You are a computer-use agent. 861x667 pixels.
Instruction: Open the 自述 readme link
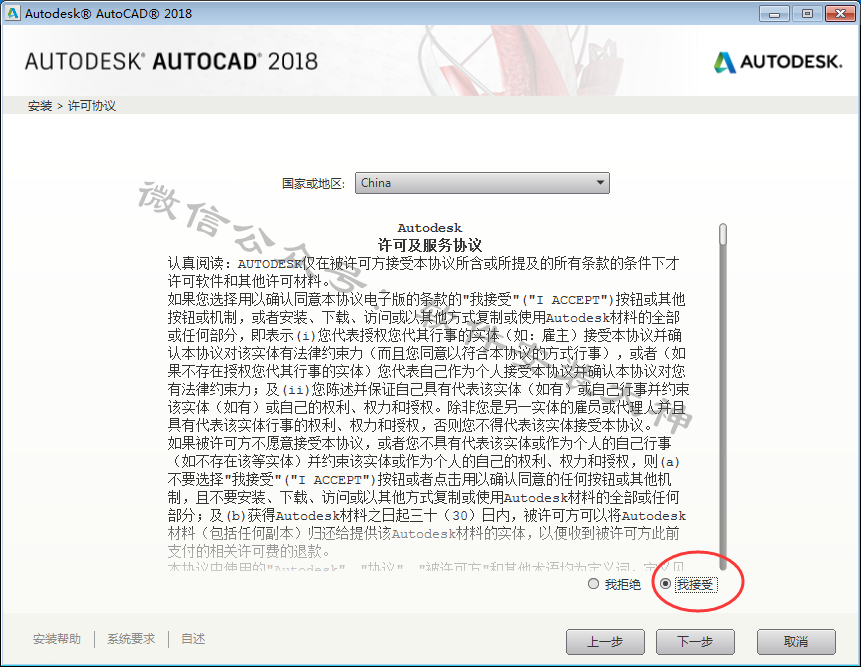pos(193,639)
